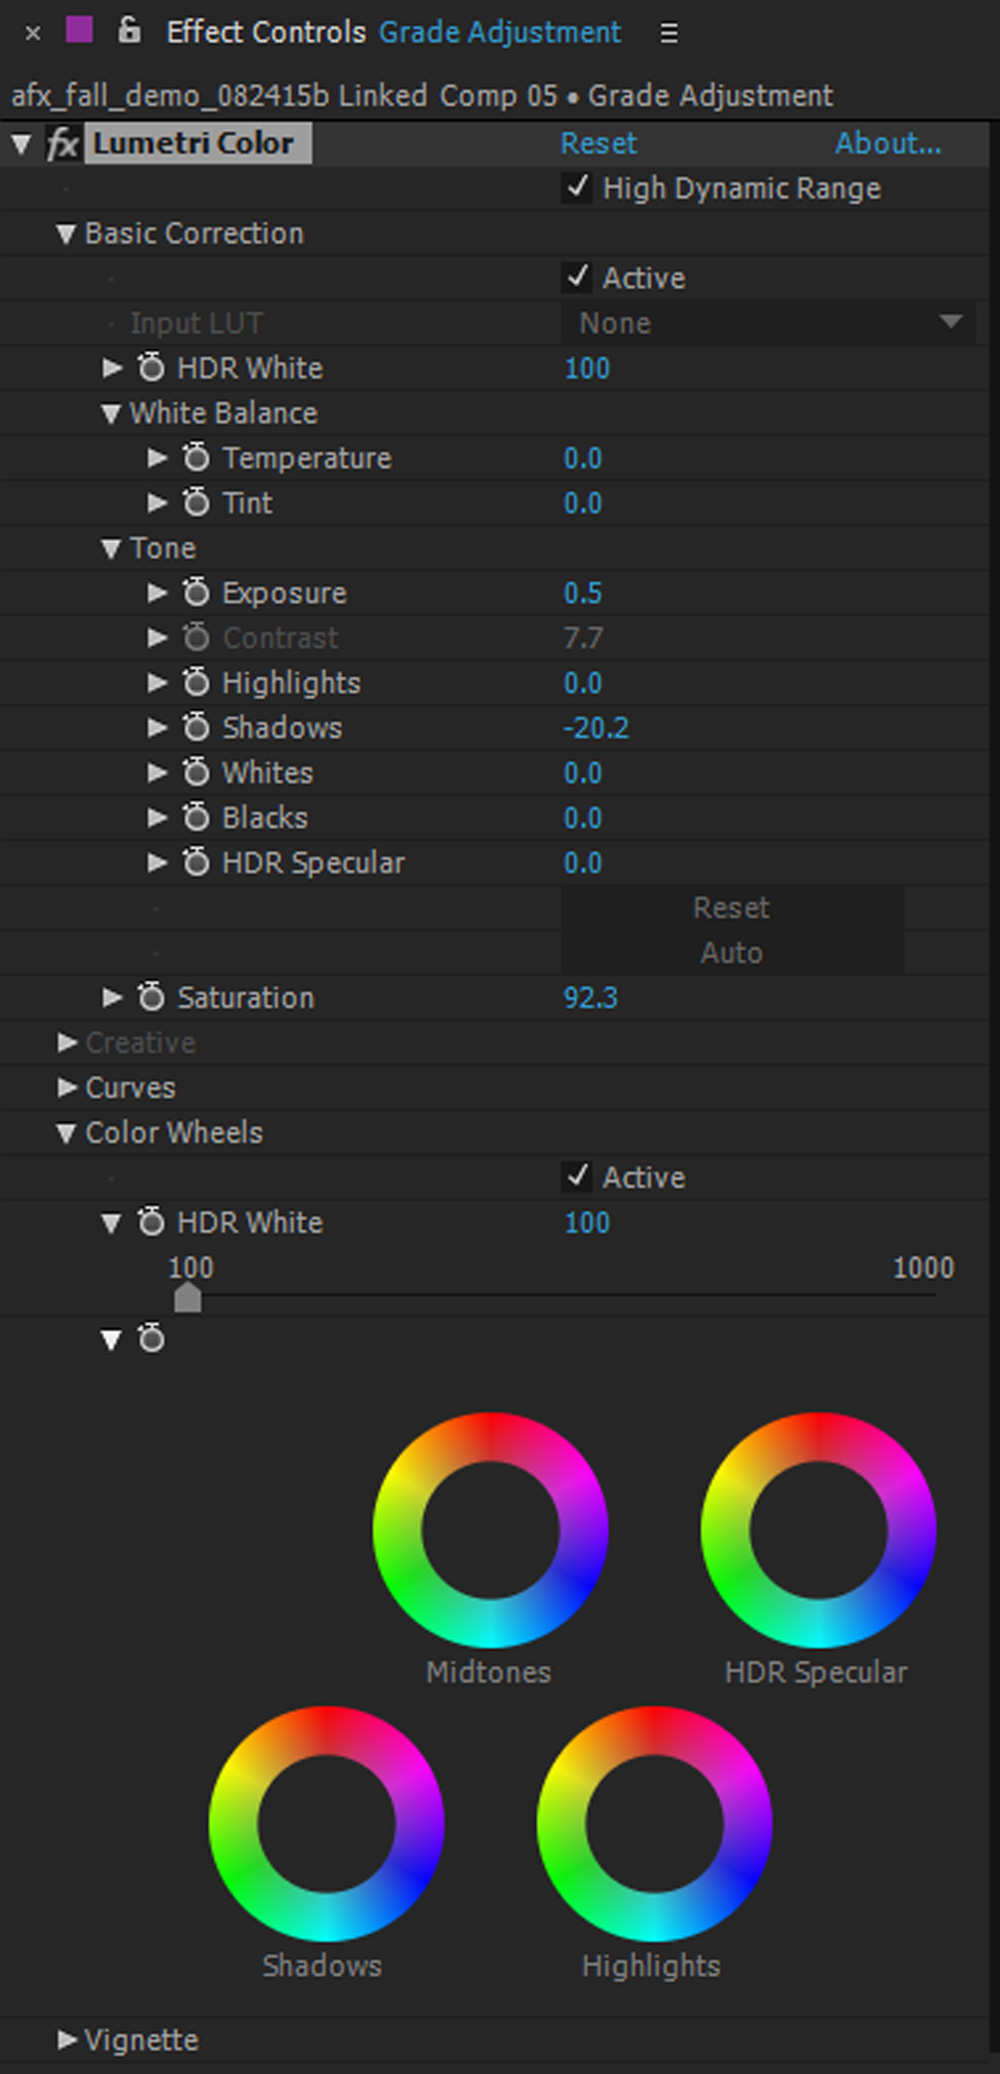Open the Effect Controls panel menu
Image resolution: width=1000 pixels, height=2074 pixels.
pos(669,33)
